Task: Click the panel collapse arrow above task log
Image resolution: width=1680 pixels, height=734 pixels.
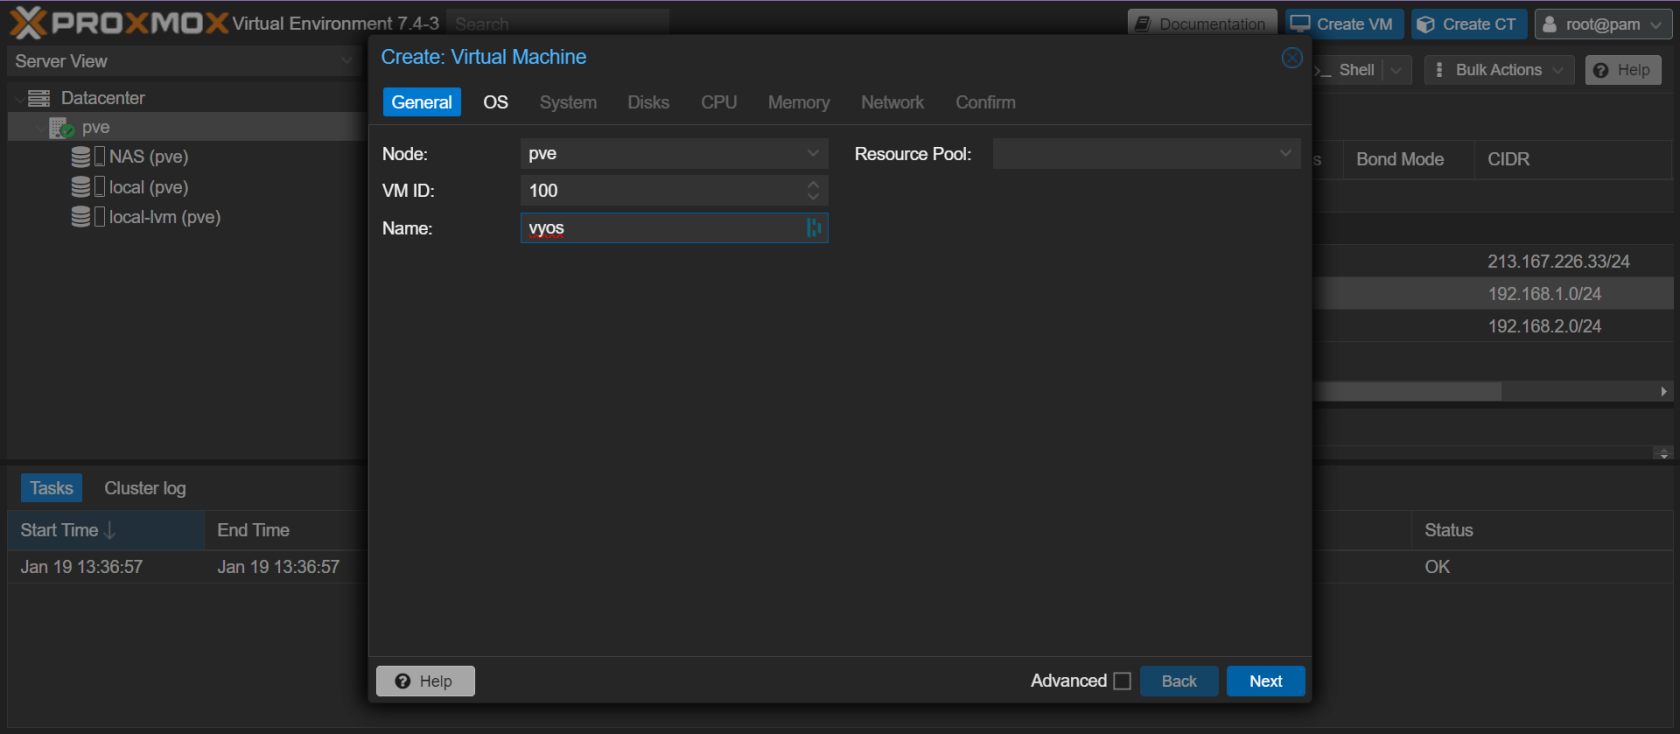Action: [1664, 453]
